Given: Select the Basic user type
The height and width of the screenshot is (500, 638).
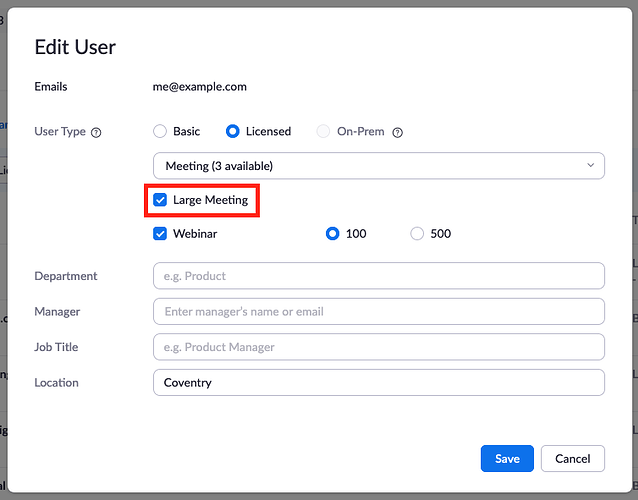Looking at the screenshot, I should [160, 131].
